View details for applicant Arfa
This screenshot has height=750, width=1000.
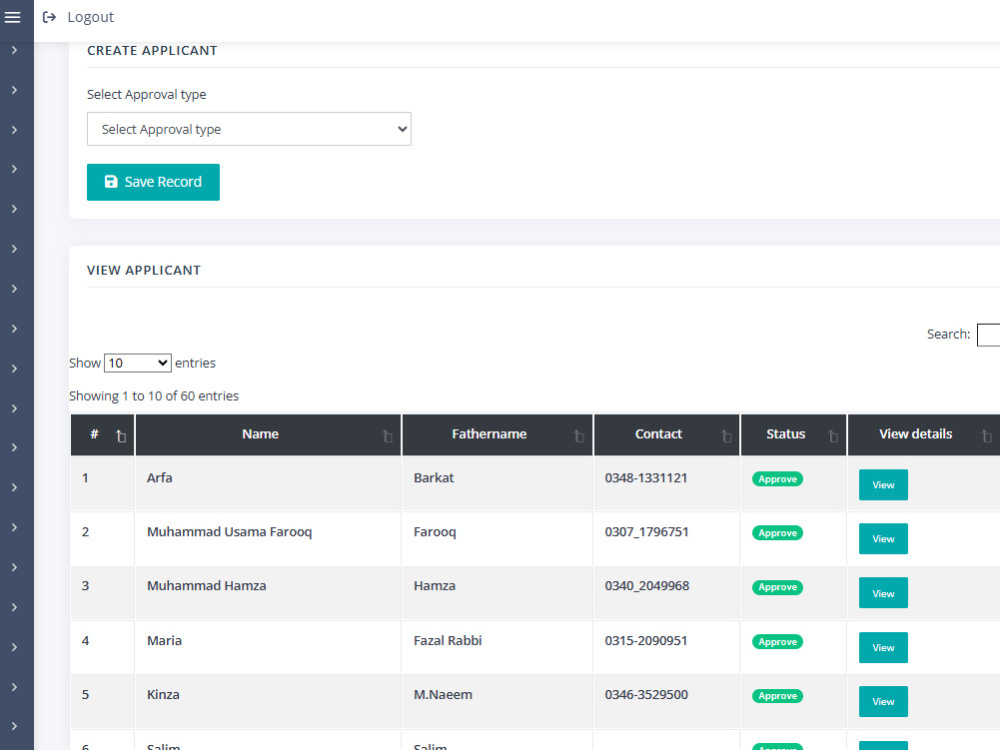(883, 485)
